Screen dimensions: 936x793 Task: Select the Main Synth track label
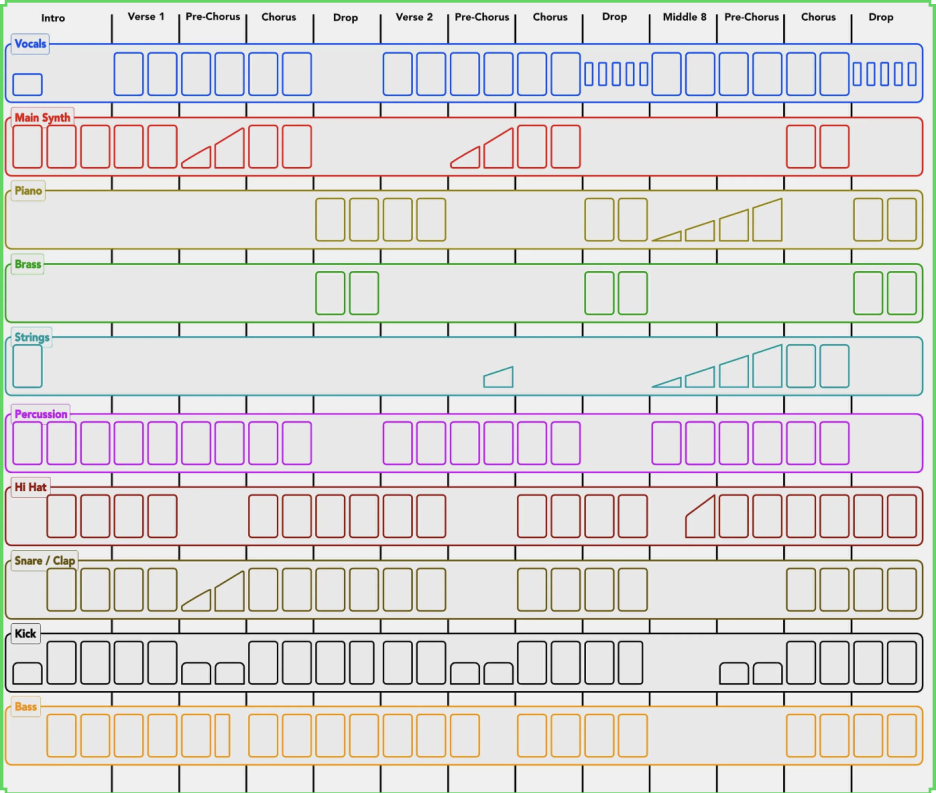click(42, 118)
